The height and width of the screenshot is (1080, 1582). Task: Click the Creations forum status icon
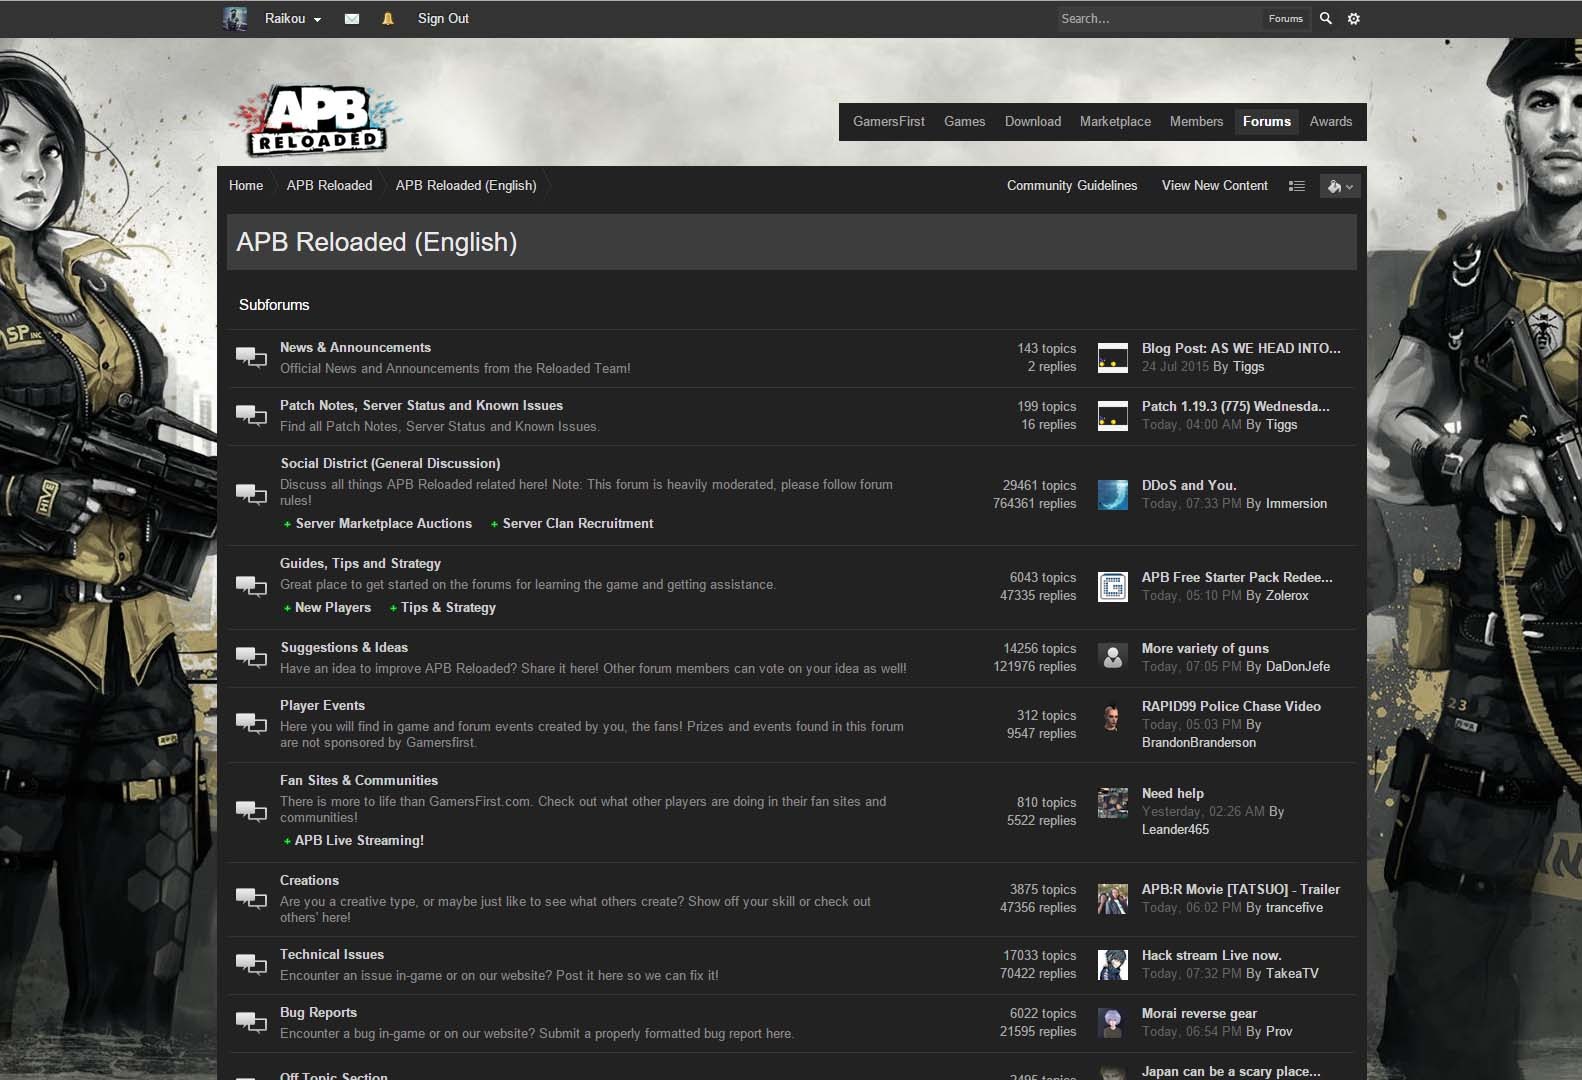click(251, 898)
